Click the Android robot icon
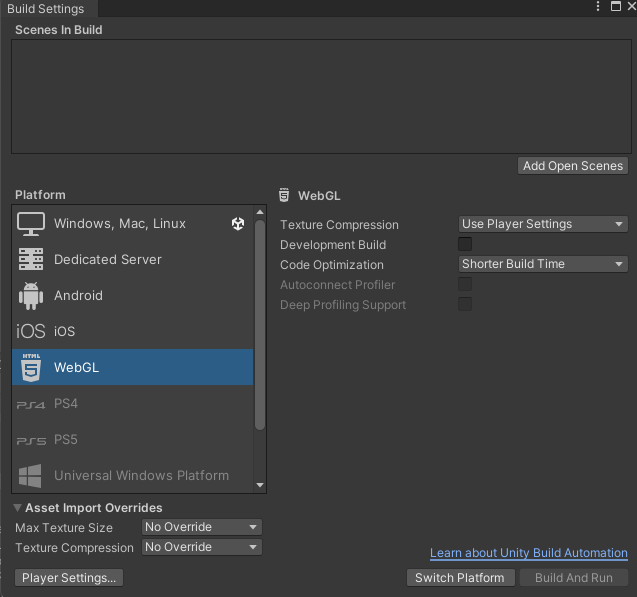 pyautogui.click(x=31, y=295)
